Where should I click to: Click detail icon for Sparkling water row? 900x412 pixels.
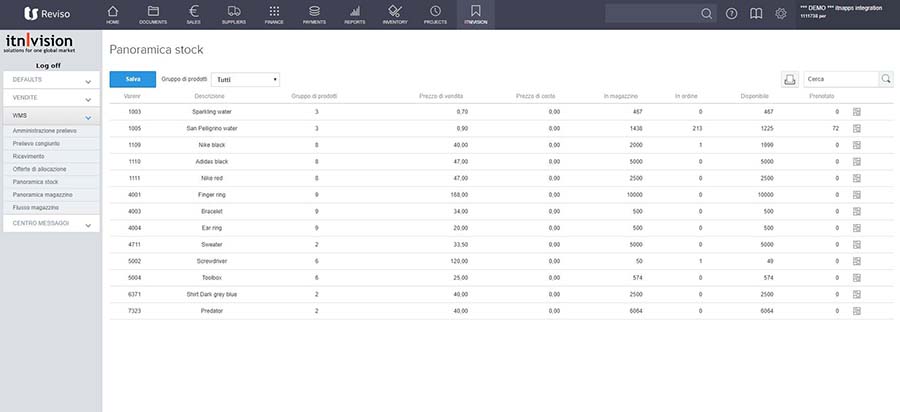[857, 112]
